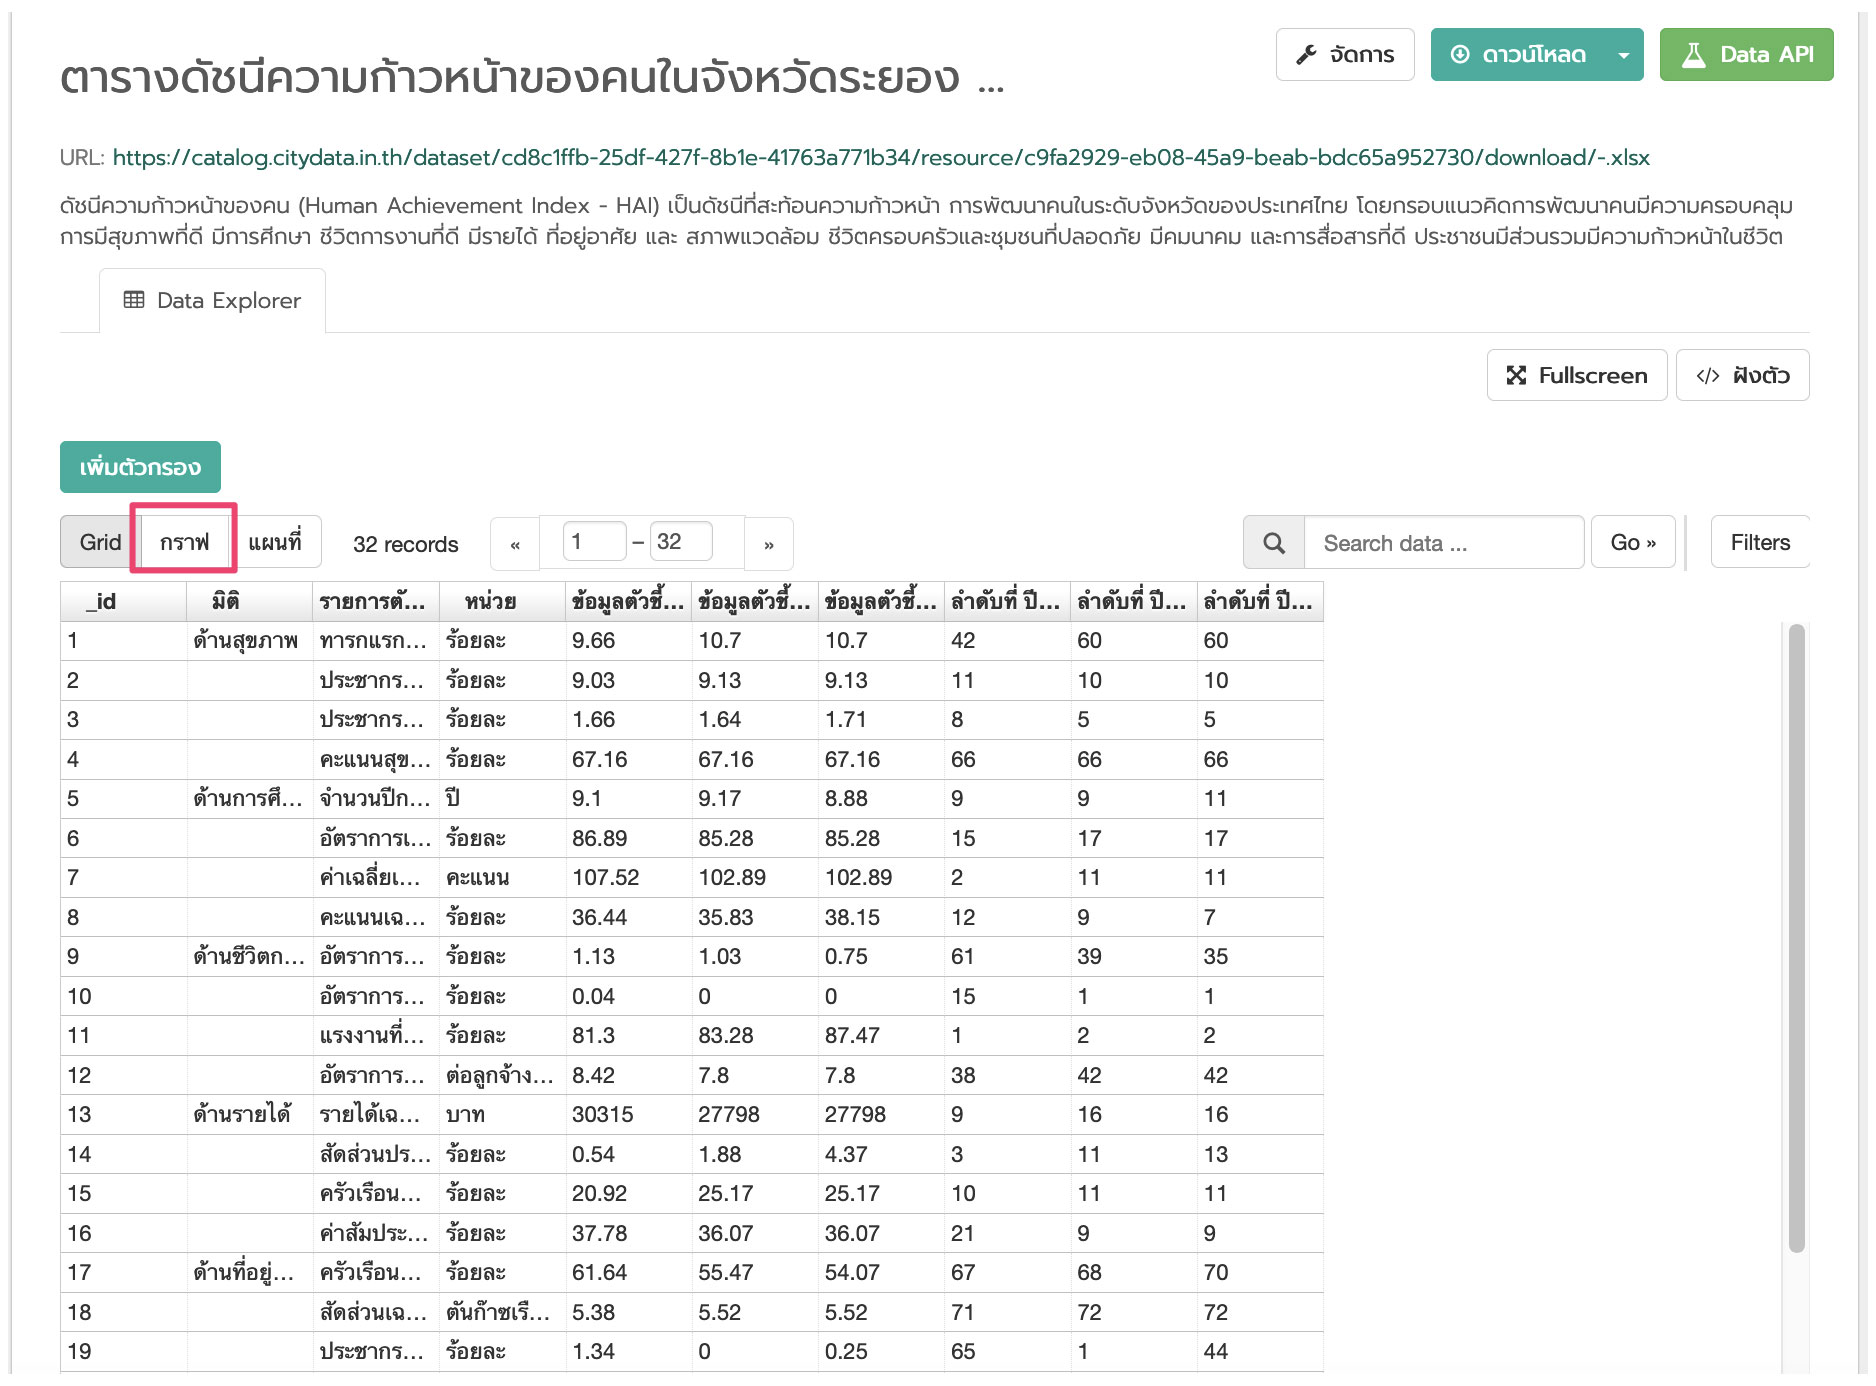Click the ฝังตัว embed button
1876x1386 pixels.
tap(1742, 375)
